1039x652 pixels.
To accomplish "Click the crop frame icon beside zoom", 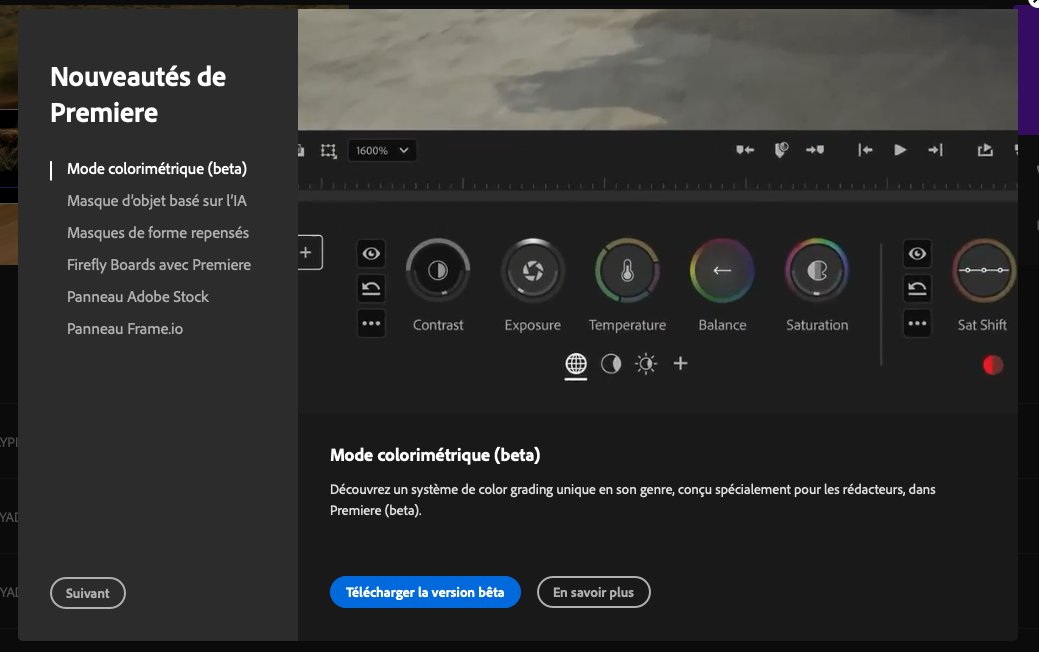I will coord(329,151).
